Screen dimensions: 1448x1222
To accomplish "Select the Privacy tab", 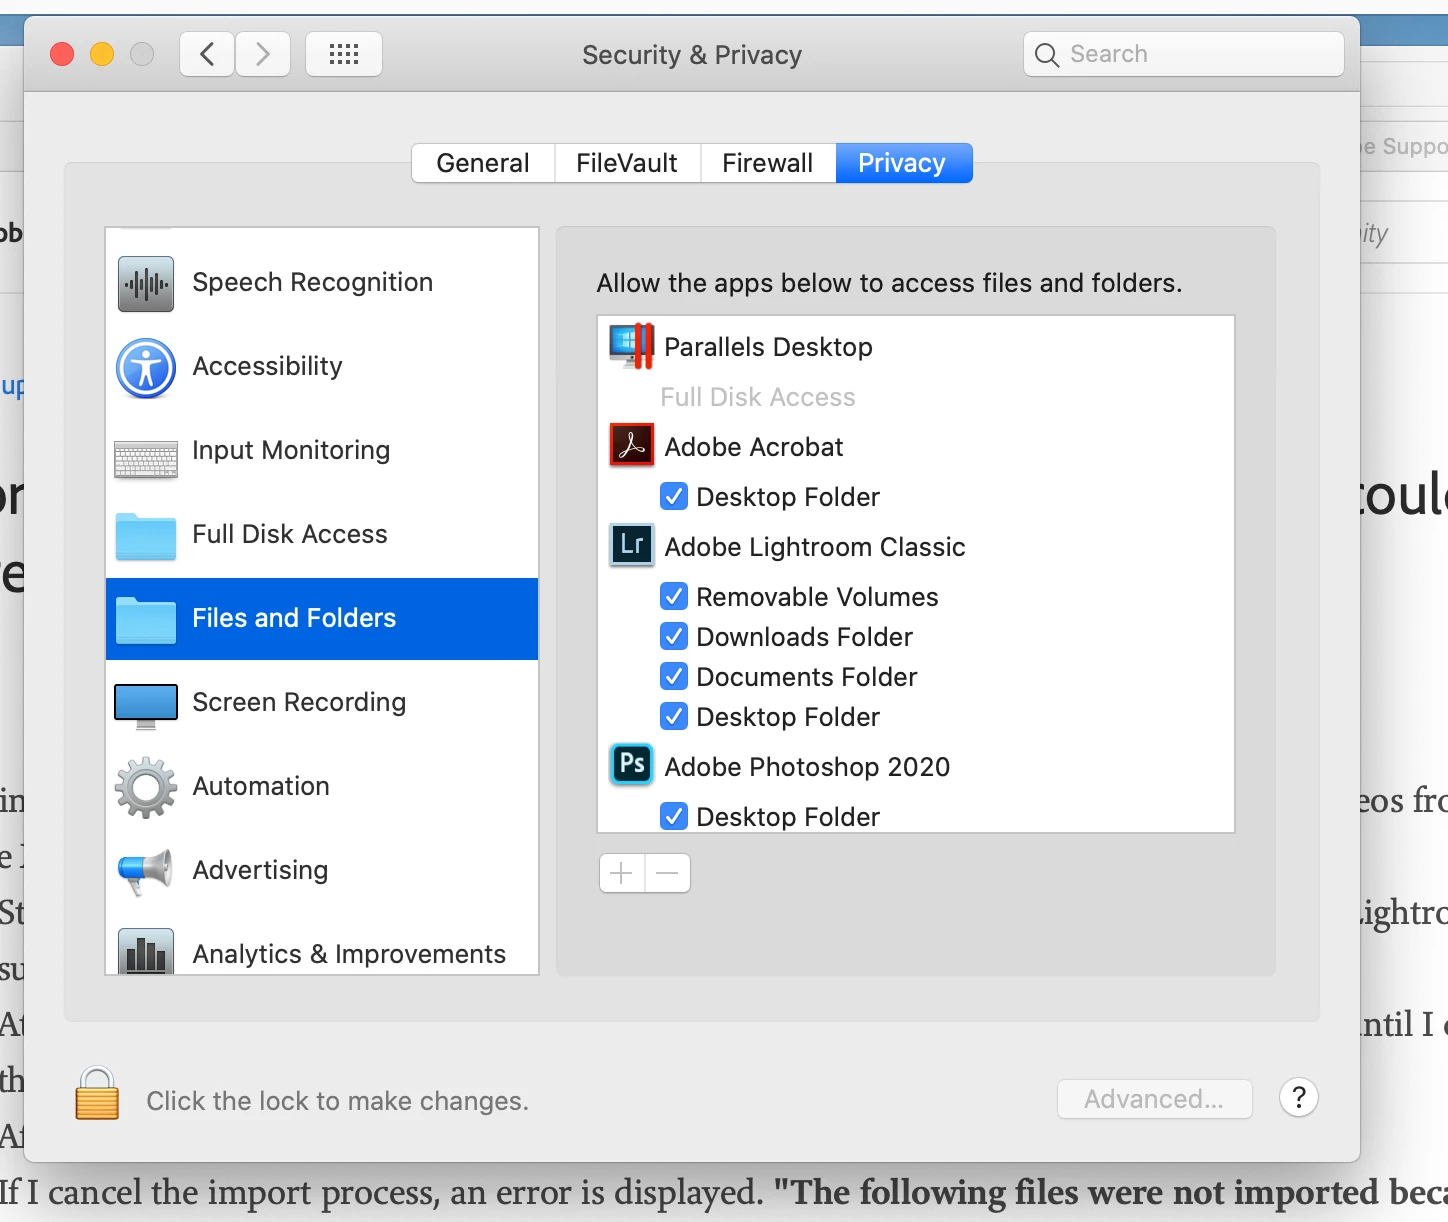I will 903,163.
